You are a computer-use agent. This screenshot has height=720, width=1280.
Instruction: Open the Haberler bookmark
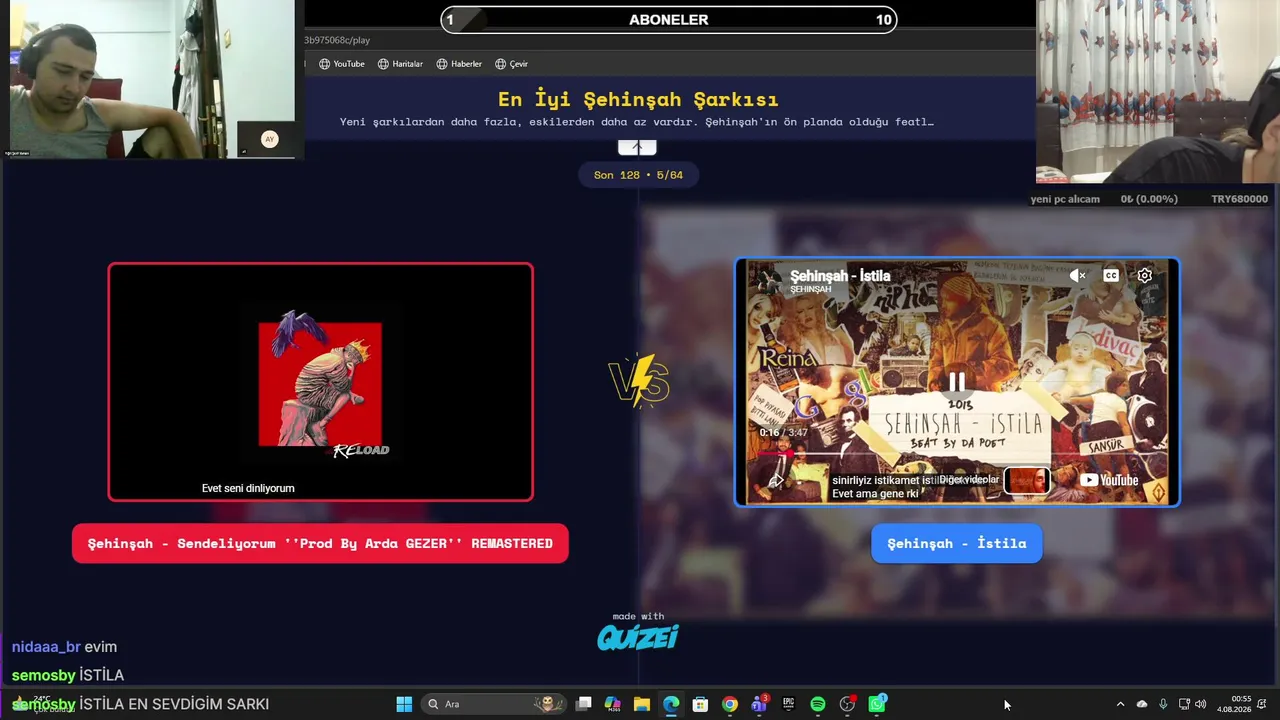(x=459, y=64)
